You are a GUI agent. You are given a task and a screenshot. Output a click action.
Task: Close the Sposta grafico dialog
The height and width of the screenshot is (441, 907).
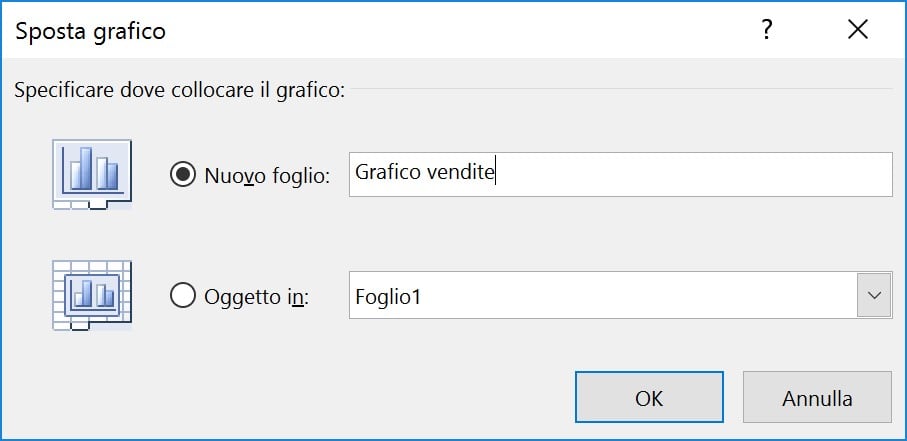pyautogui.click(x=858, y=30)
